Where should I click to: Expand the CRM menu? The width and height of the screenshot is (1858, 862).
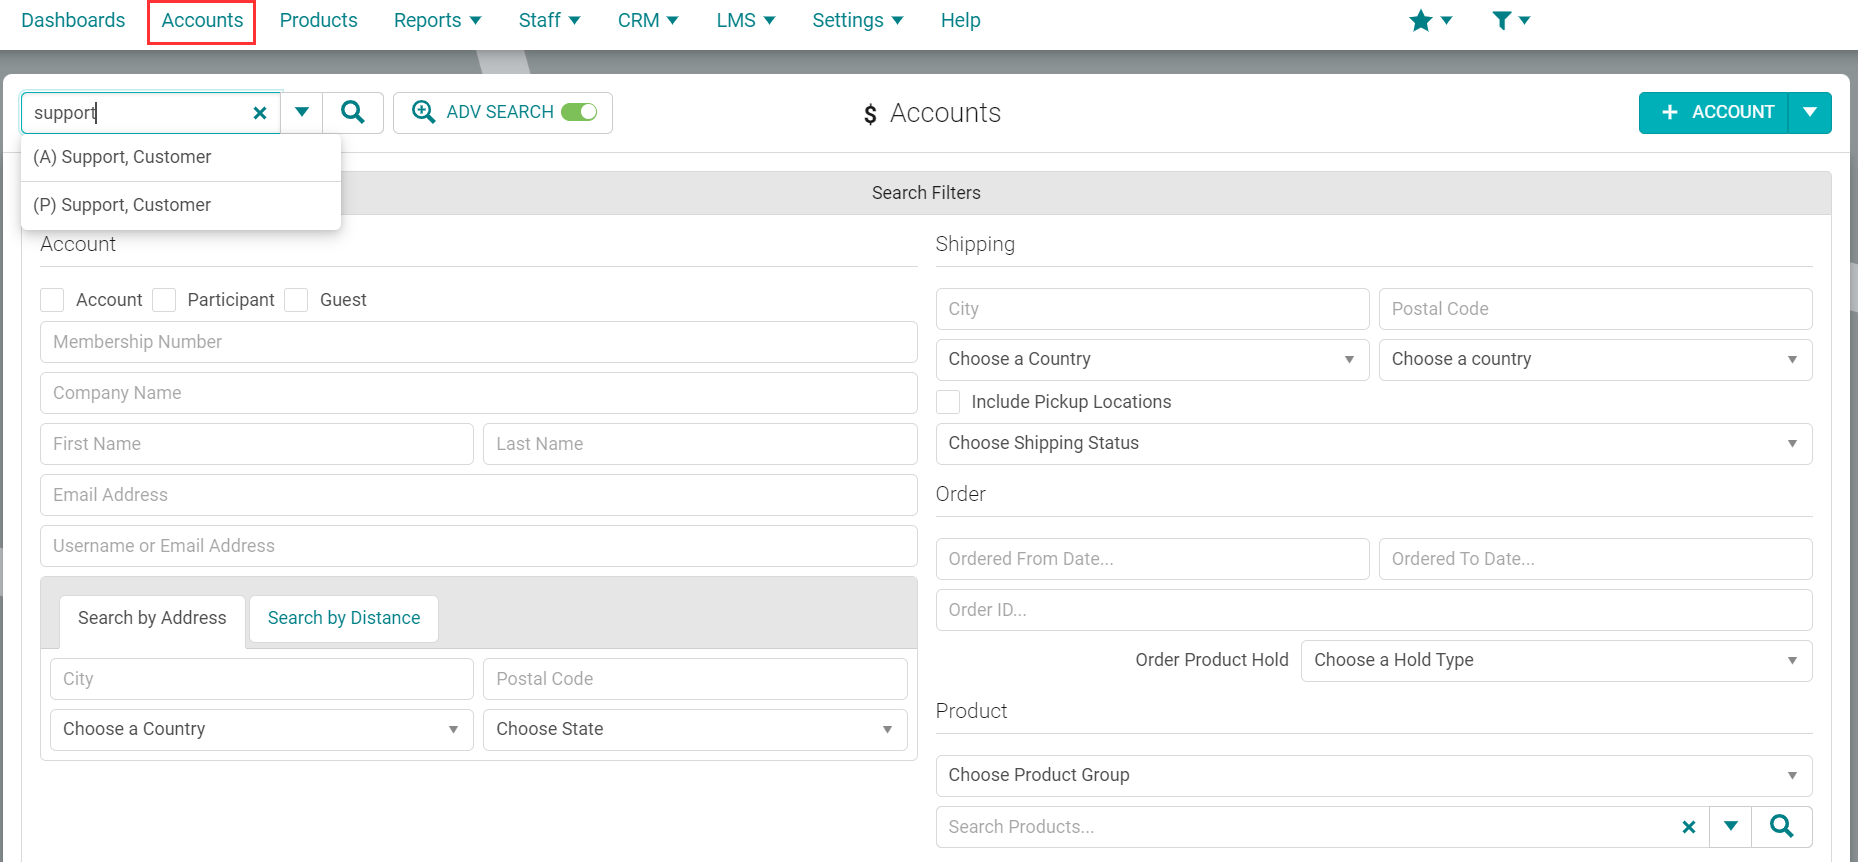(648, 20)
